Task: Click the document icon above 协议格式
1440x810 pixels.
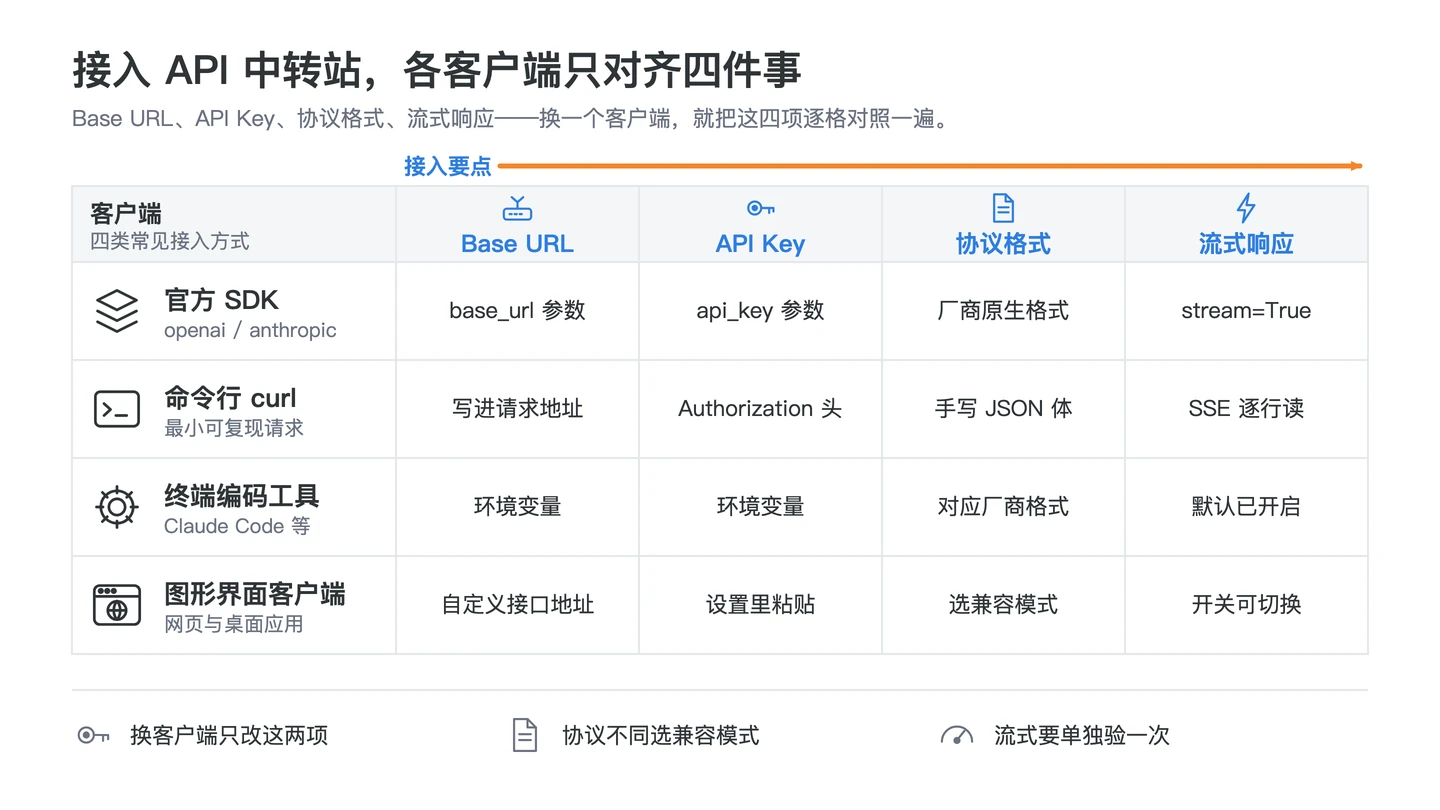Action: point(1003,208)
